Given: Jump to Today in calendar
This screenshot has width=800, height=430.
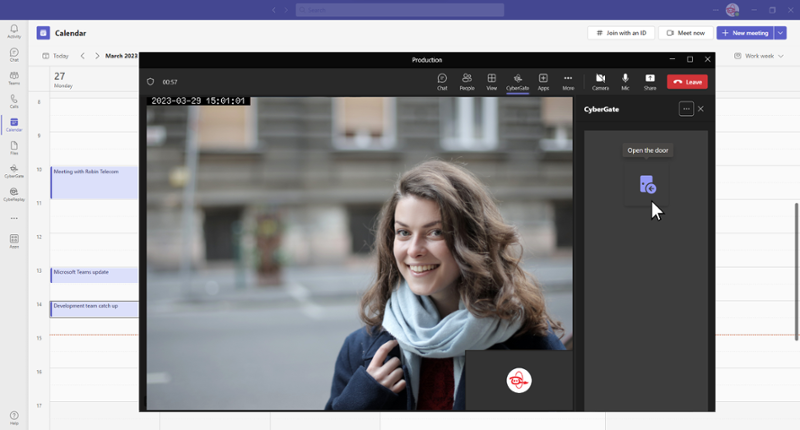Looking at the screenshot, I should click(x=55, y=56).
